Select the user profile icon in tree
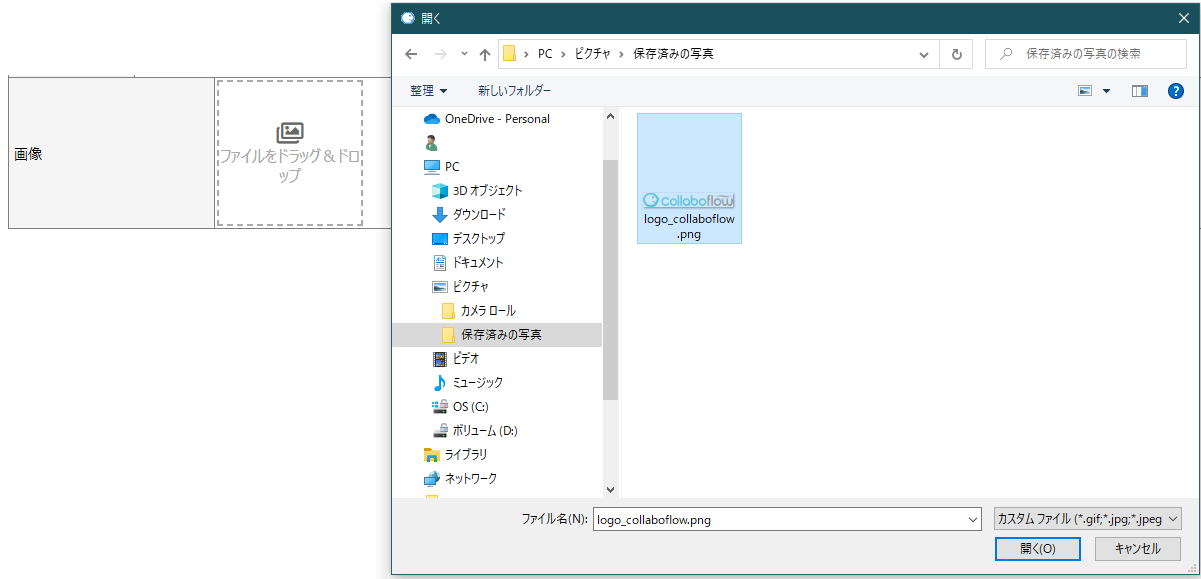1201x579 pixels. click(x=431, y=143)
